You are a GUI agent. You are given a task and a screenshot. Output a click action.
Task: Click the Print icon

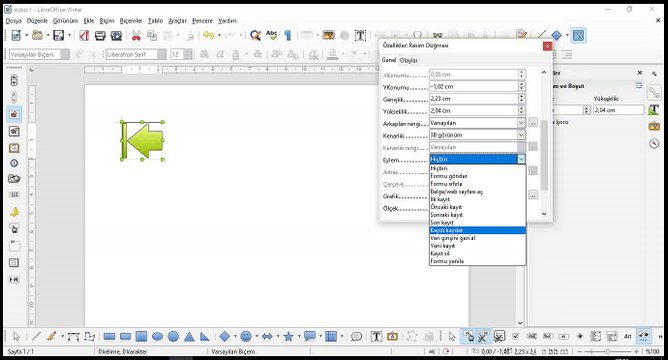pos(100,35)
